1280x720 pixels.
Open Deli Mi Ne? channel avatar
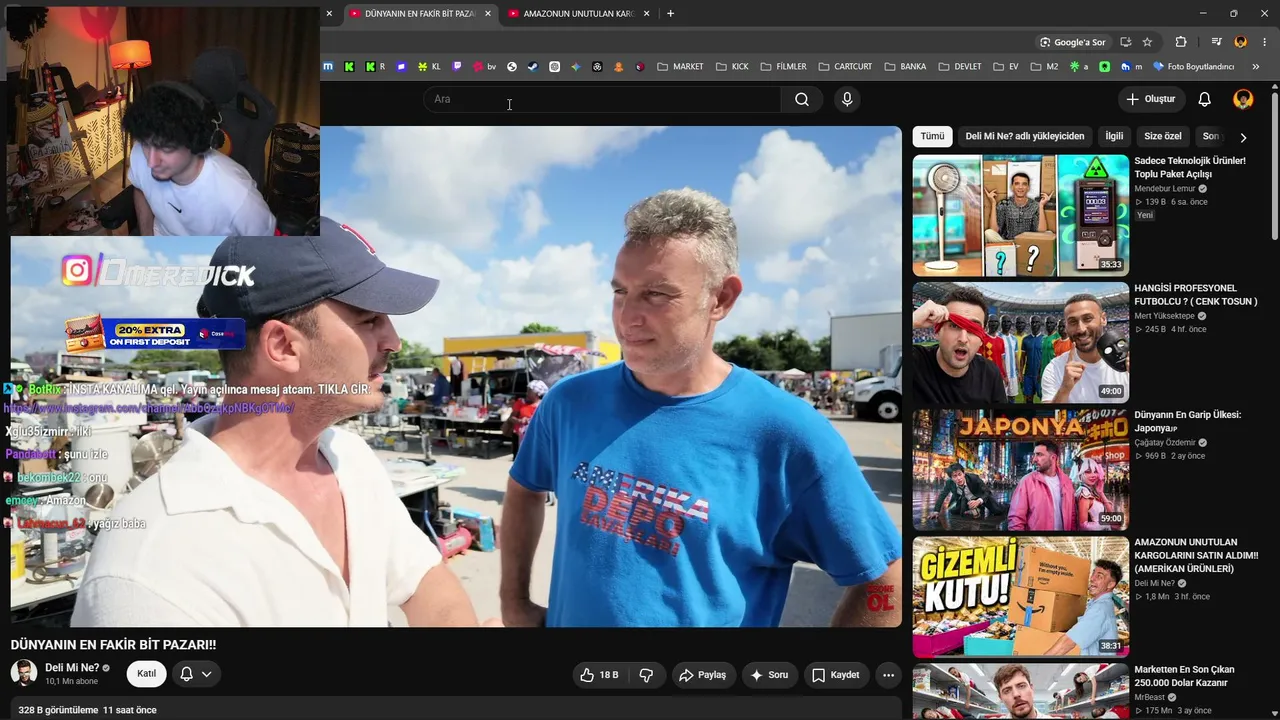click(x=24, y=673)
